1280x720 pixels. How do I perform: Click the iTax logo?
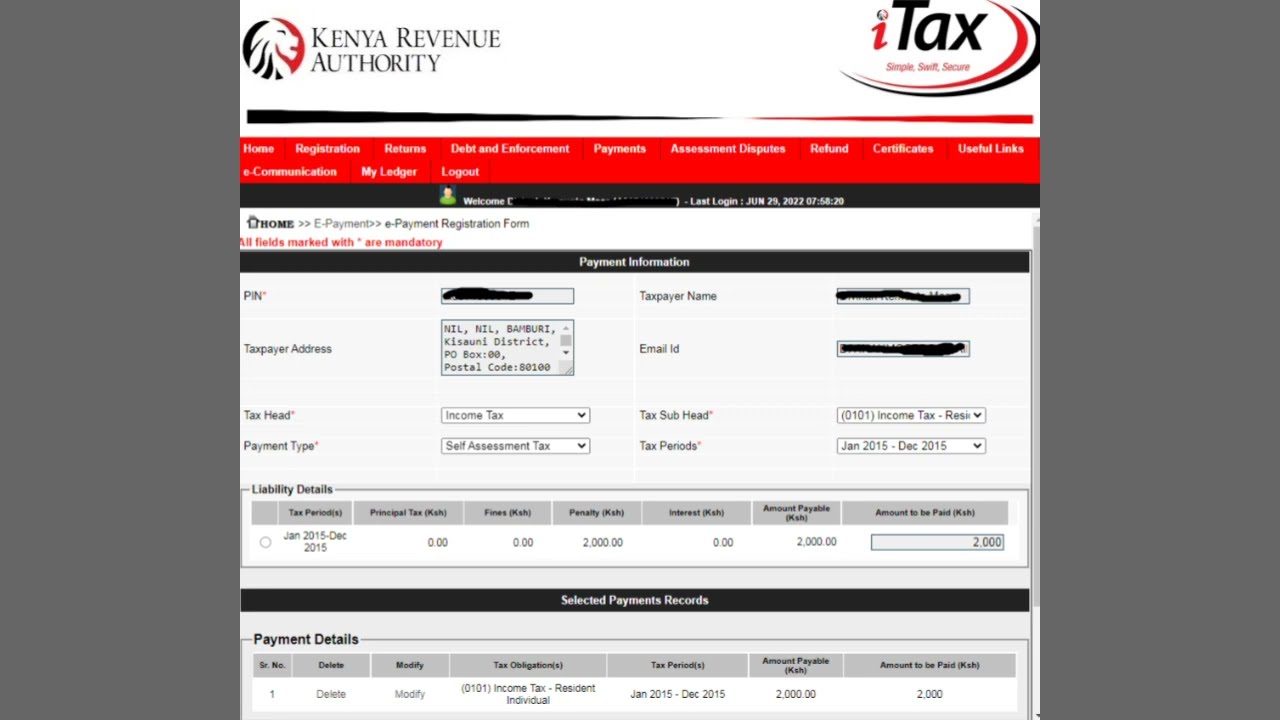coord(938,46)
